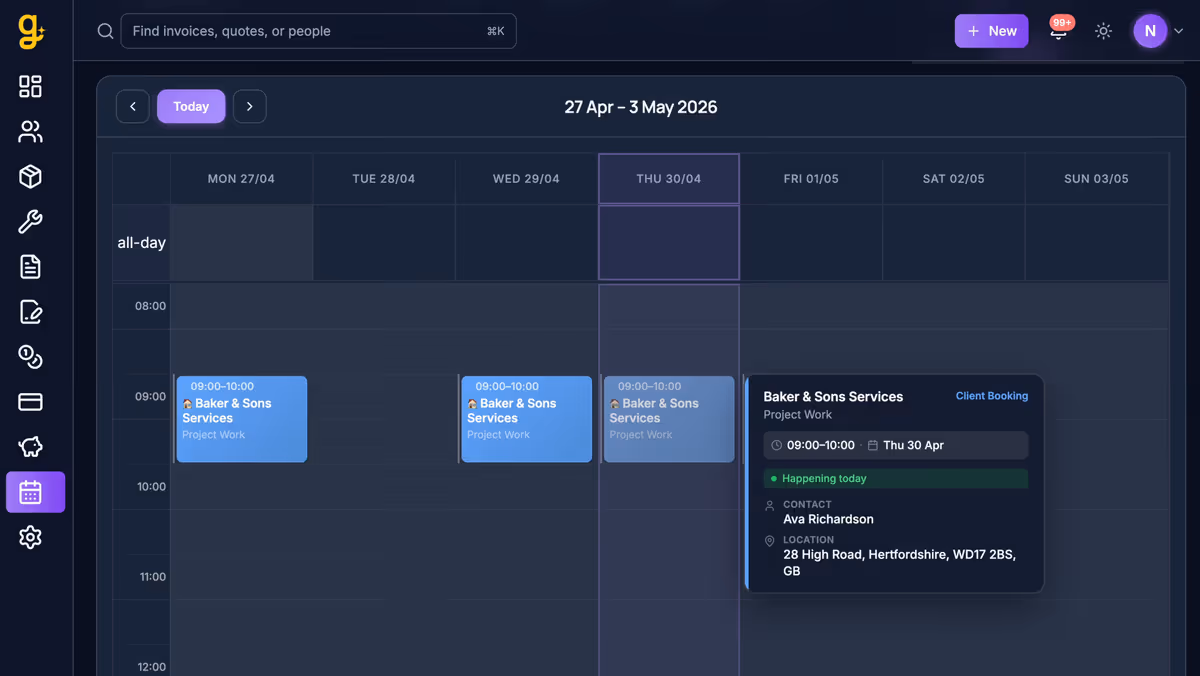The image size is (1200, 676).
Task: Open the piggy bank icon in sidebar
Action: pos(31,447)
